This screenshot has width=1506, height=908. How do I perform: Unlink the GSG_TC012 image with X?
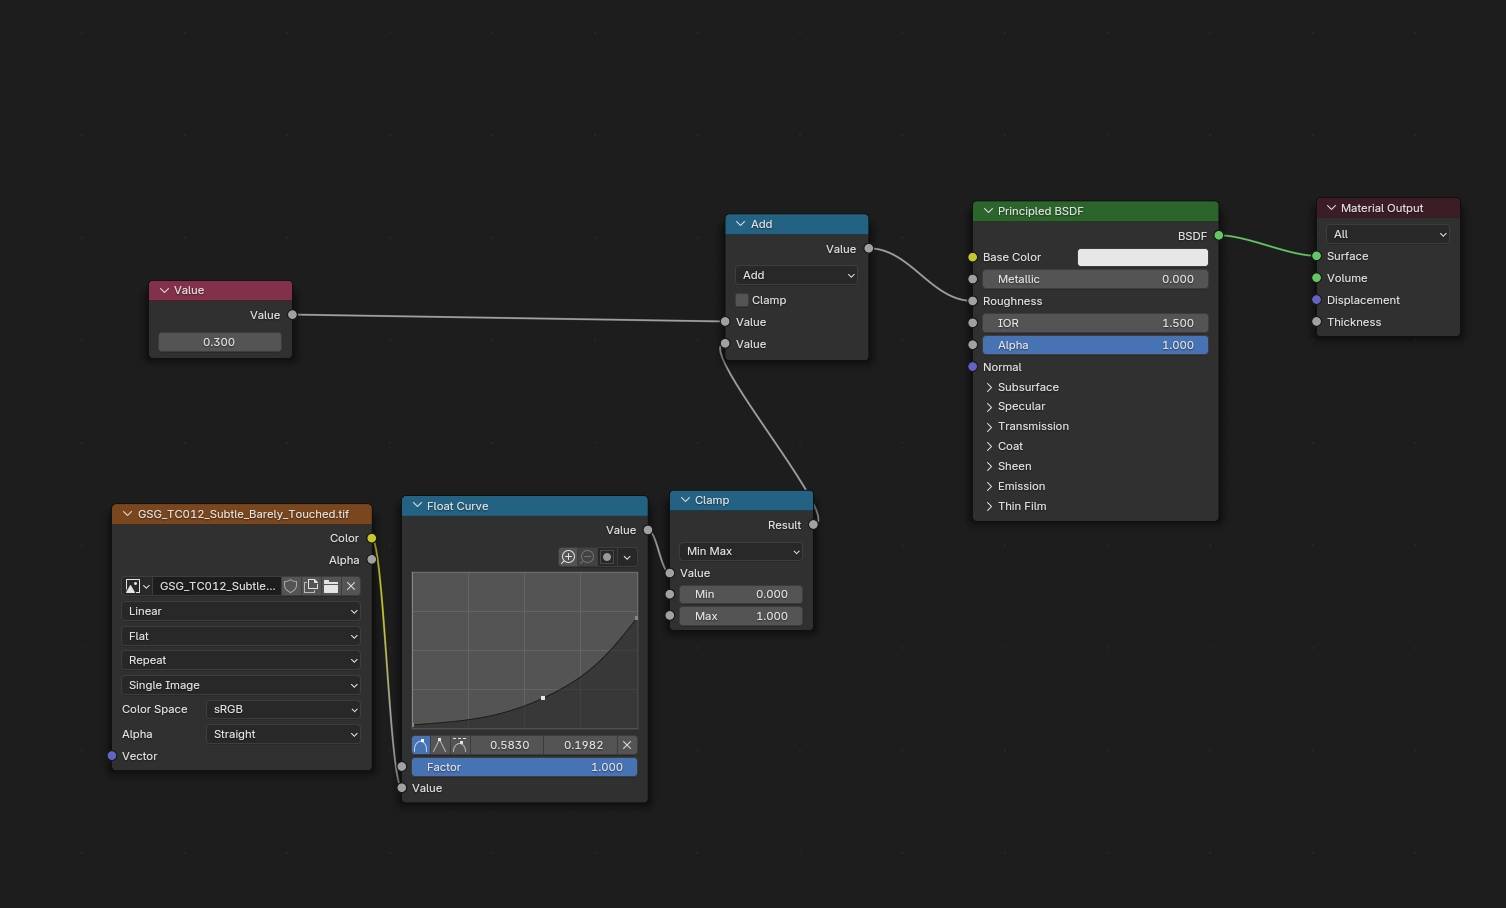tap(351, 586)
